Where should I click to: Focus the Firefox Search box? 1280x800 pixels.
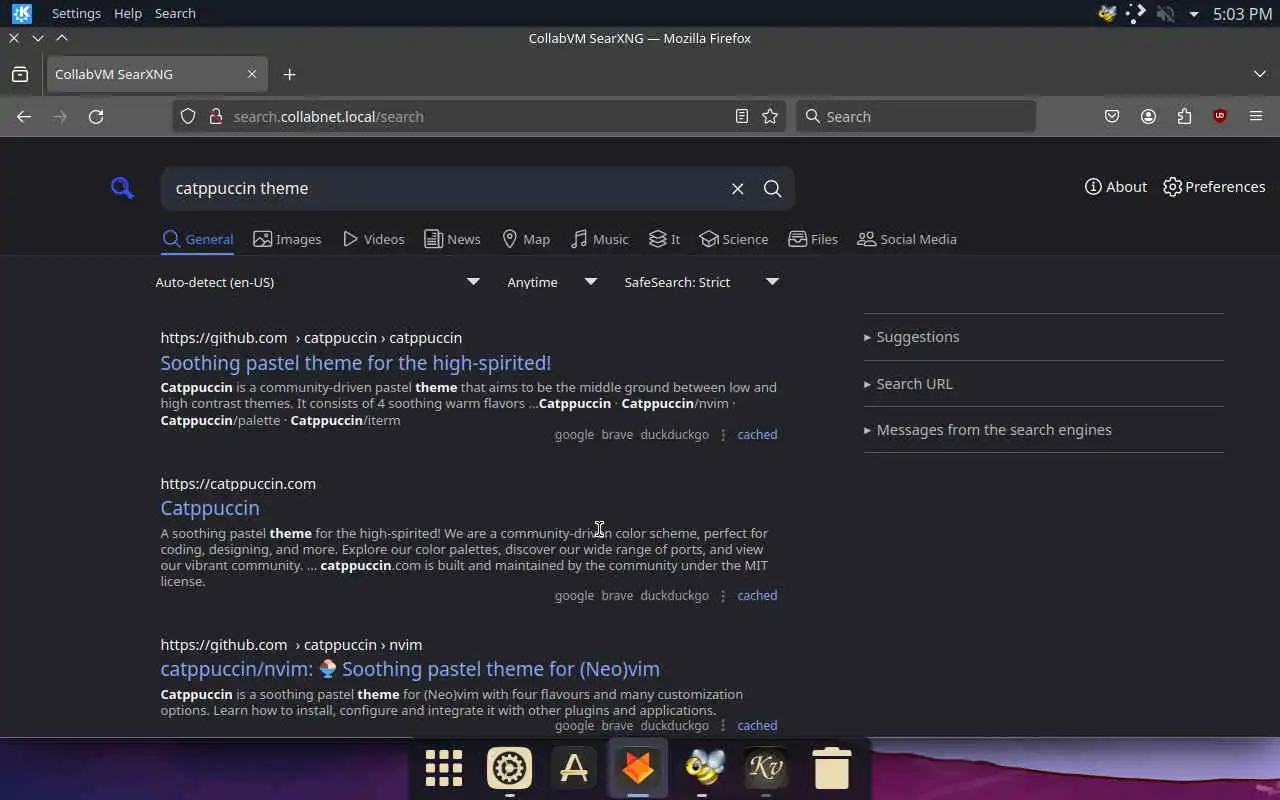click(x=916, y=116)
